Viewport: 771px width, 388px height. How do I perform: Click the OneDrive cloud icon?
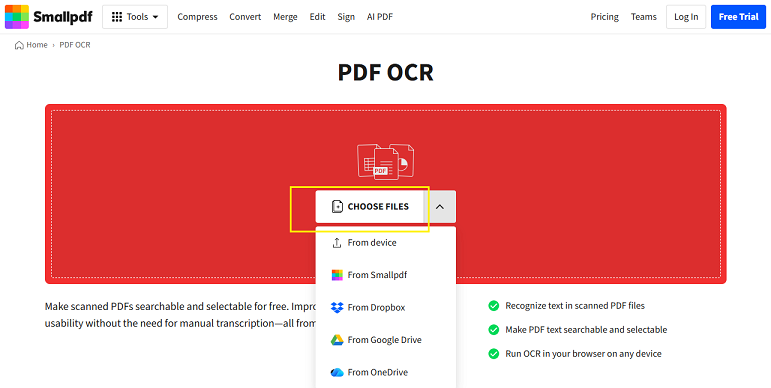337,372
